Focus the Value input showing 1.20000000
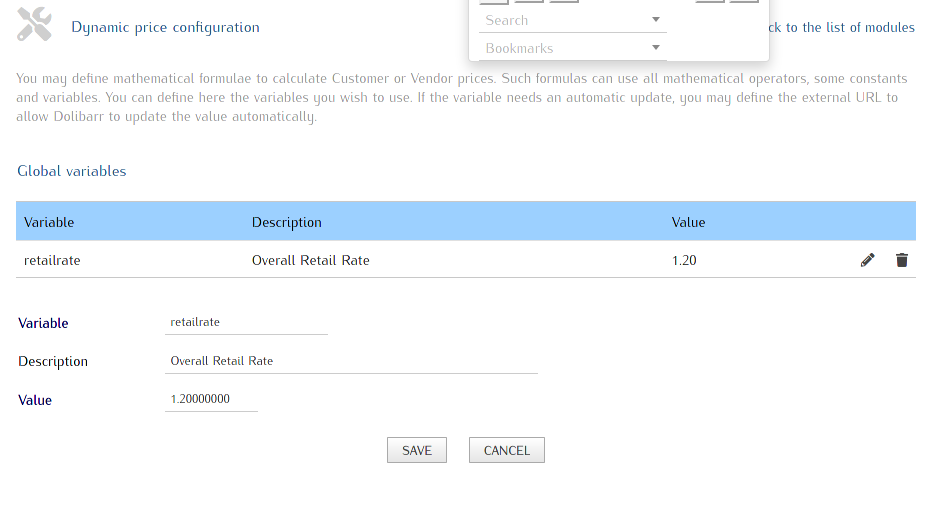Viewport: 931px width, 530px height. coord(211,399)
